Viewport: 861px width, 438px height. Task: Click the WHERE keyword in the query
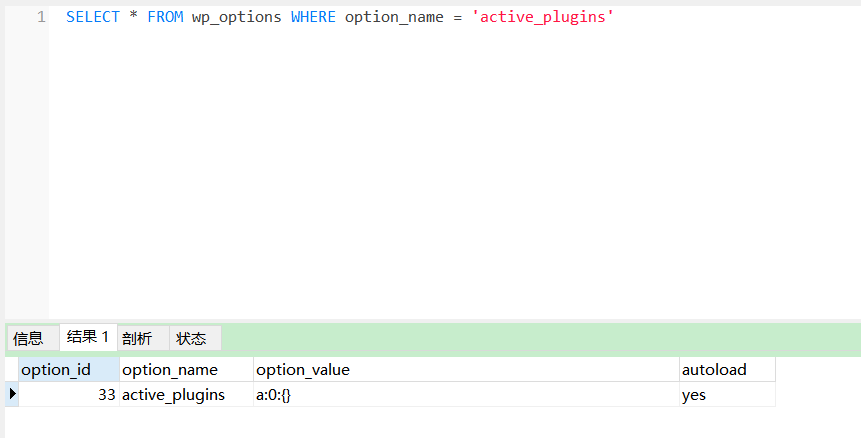[313, 17]
